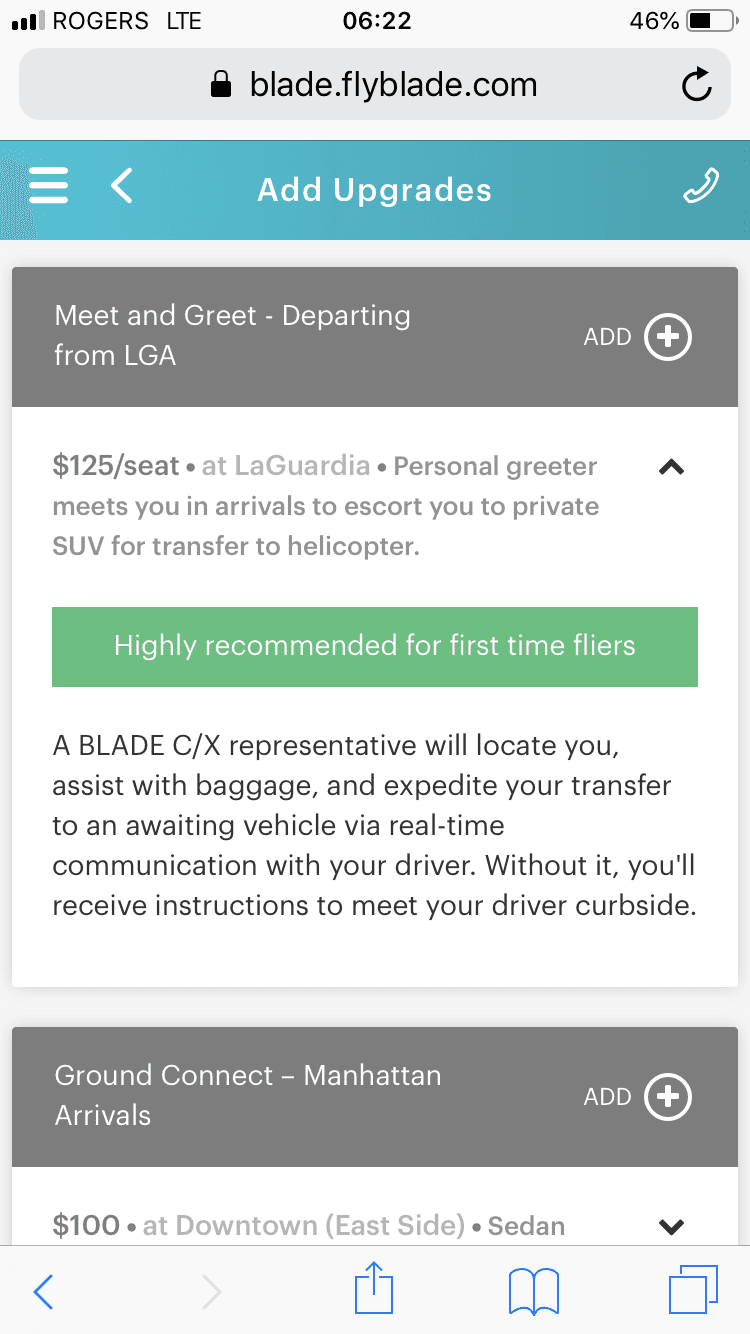Tap the phone call icon
Viewport: 750px width, 1334px height.
pyautogui.click(x=700, y=186)
